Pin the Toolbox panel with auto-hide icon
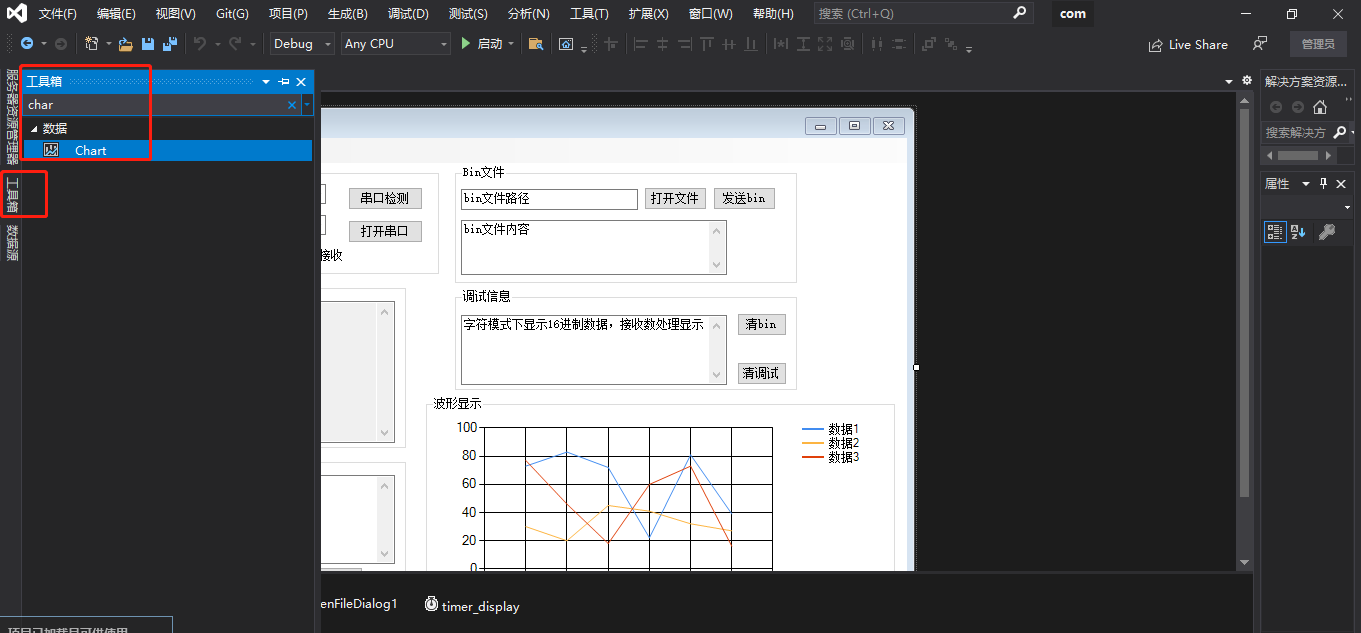The width and height of the screenshot is (1361, 633). point(284,82)
